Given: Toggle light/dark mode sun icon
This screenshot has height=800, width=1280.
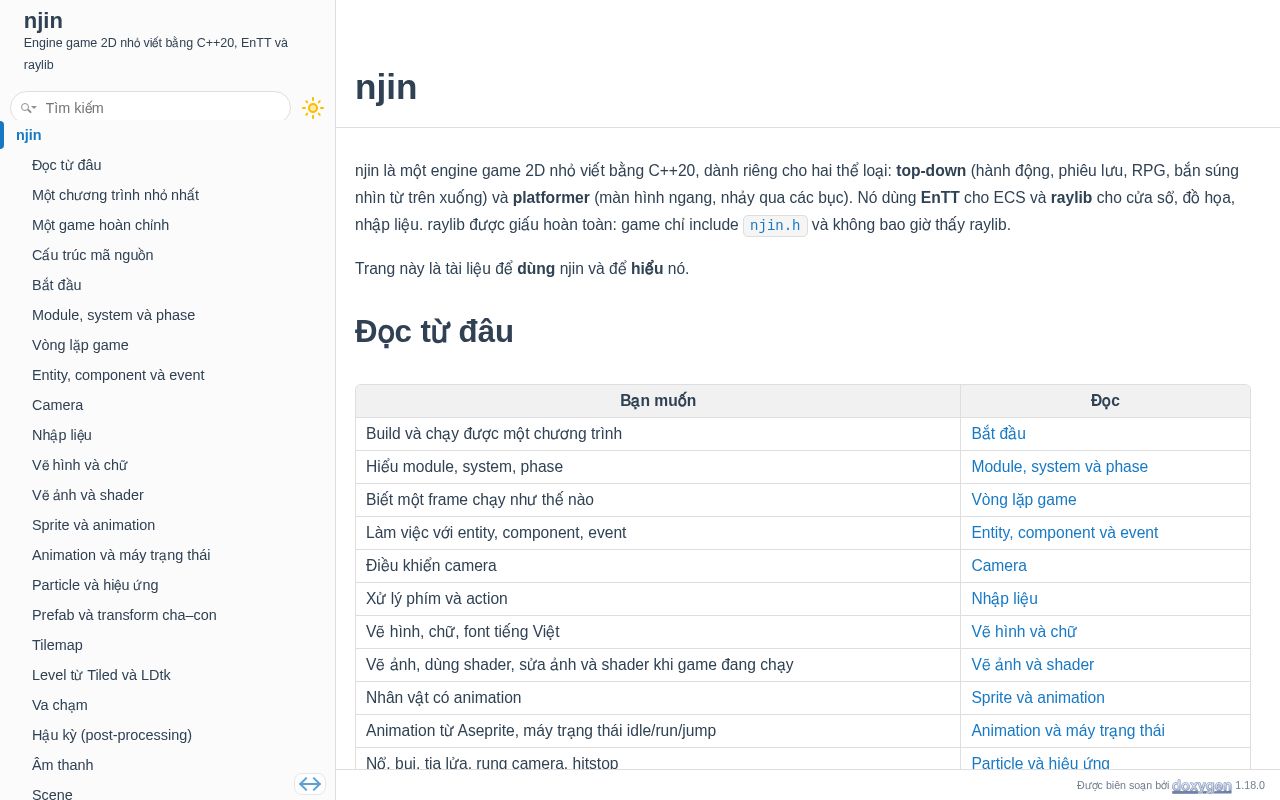Looking at the screenshot, I should coord(313,108).
